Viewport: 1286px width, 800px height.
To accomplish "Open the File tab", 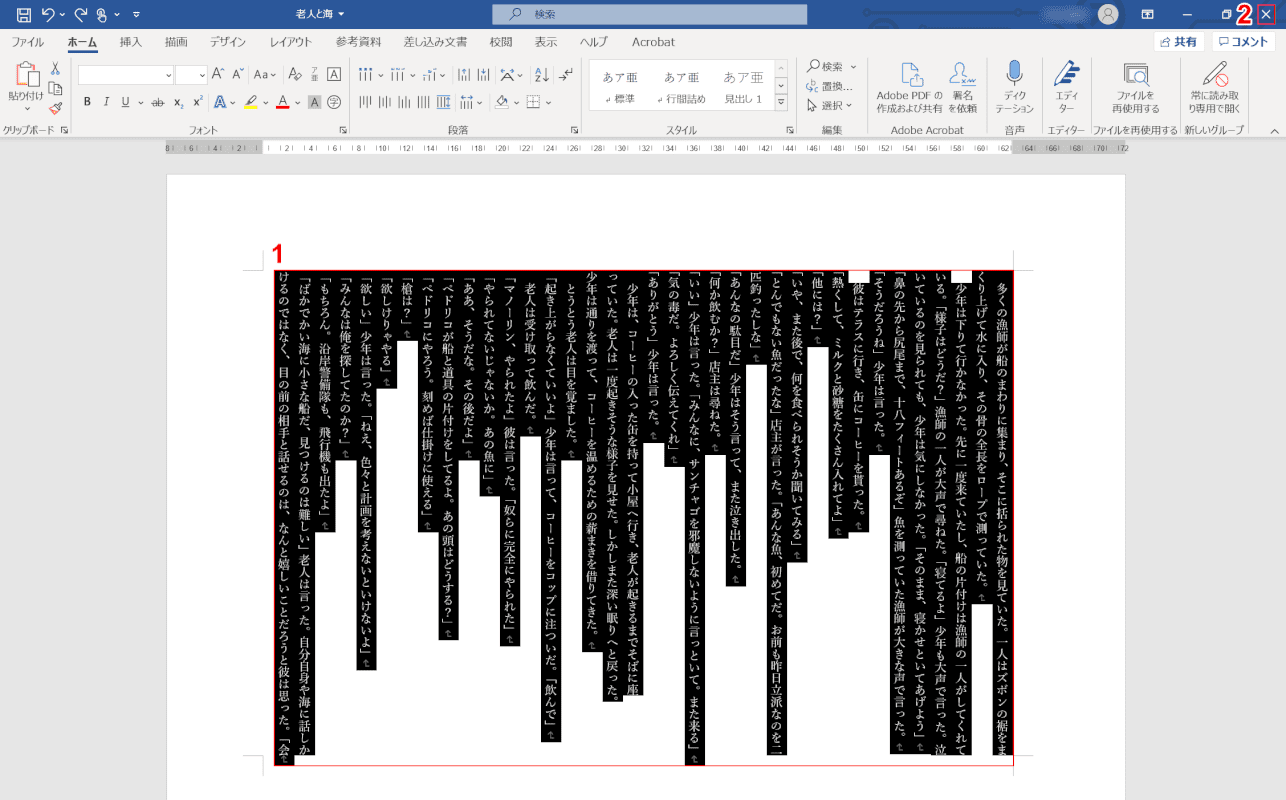I will pyautogui.click(x=27, y=42).
